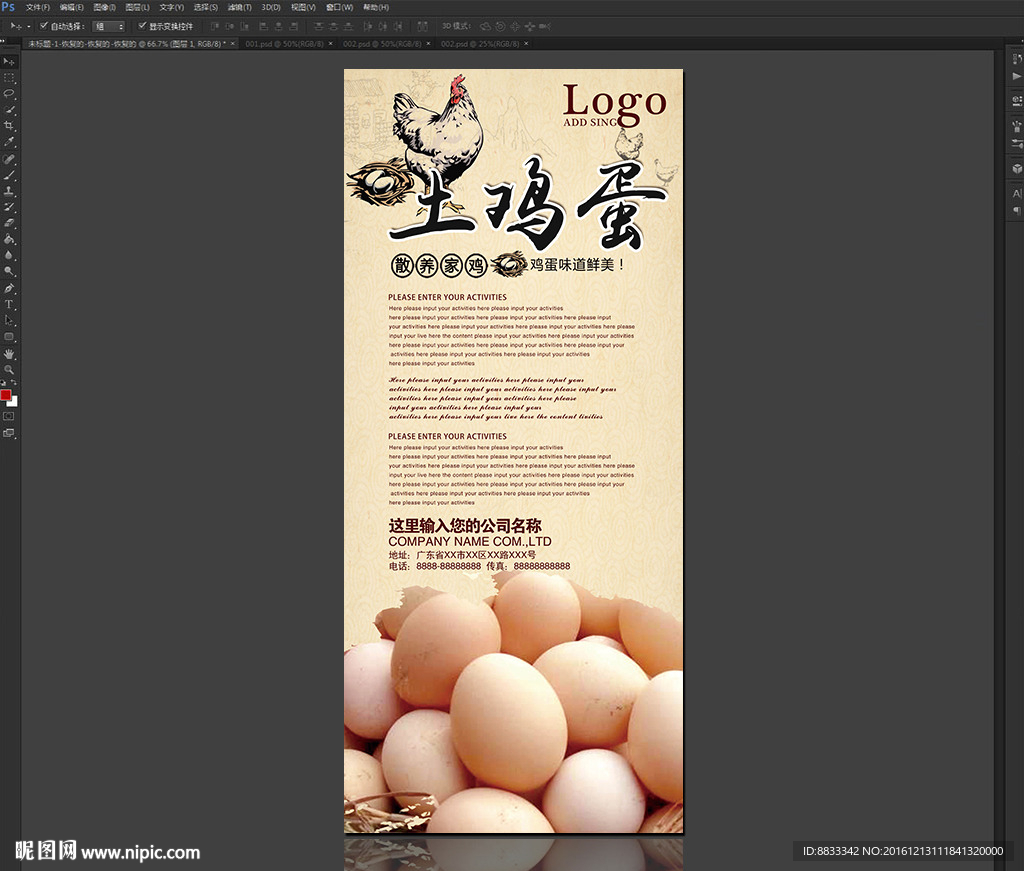Select the Eraser tool
The image size is (1024, 871).
tap(9, 223)
